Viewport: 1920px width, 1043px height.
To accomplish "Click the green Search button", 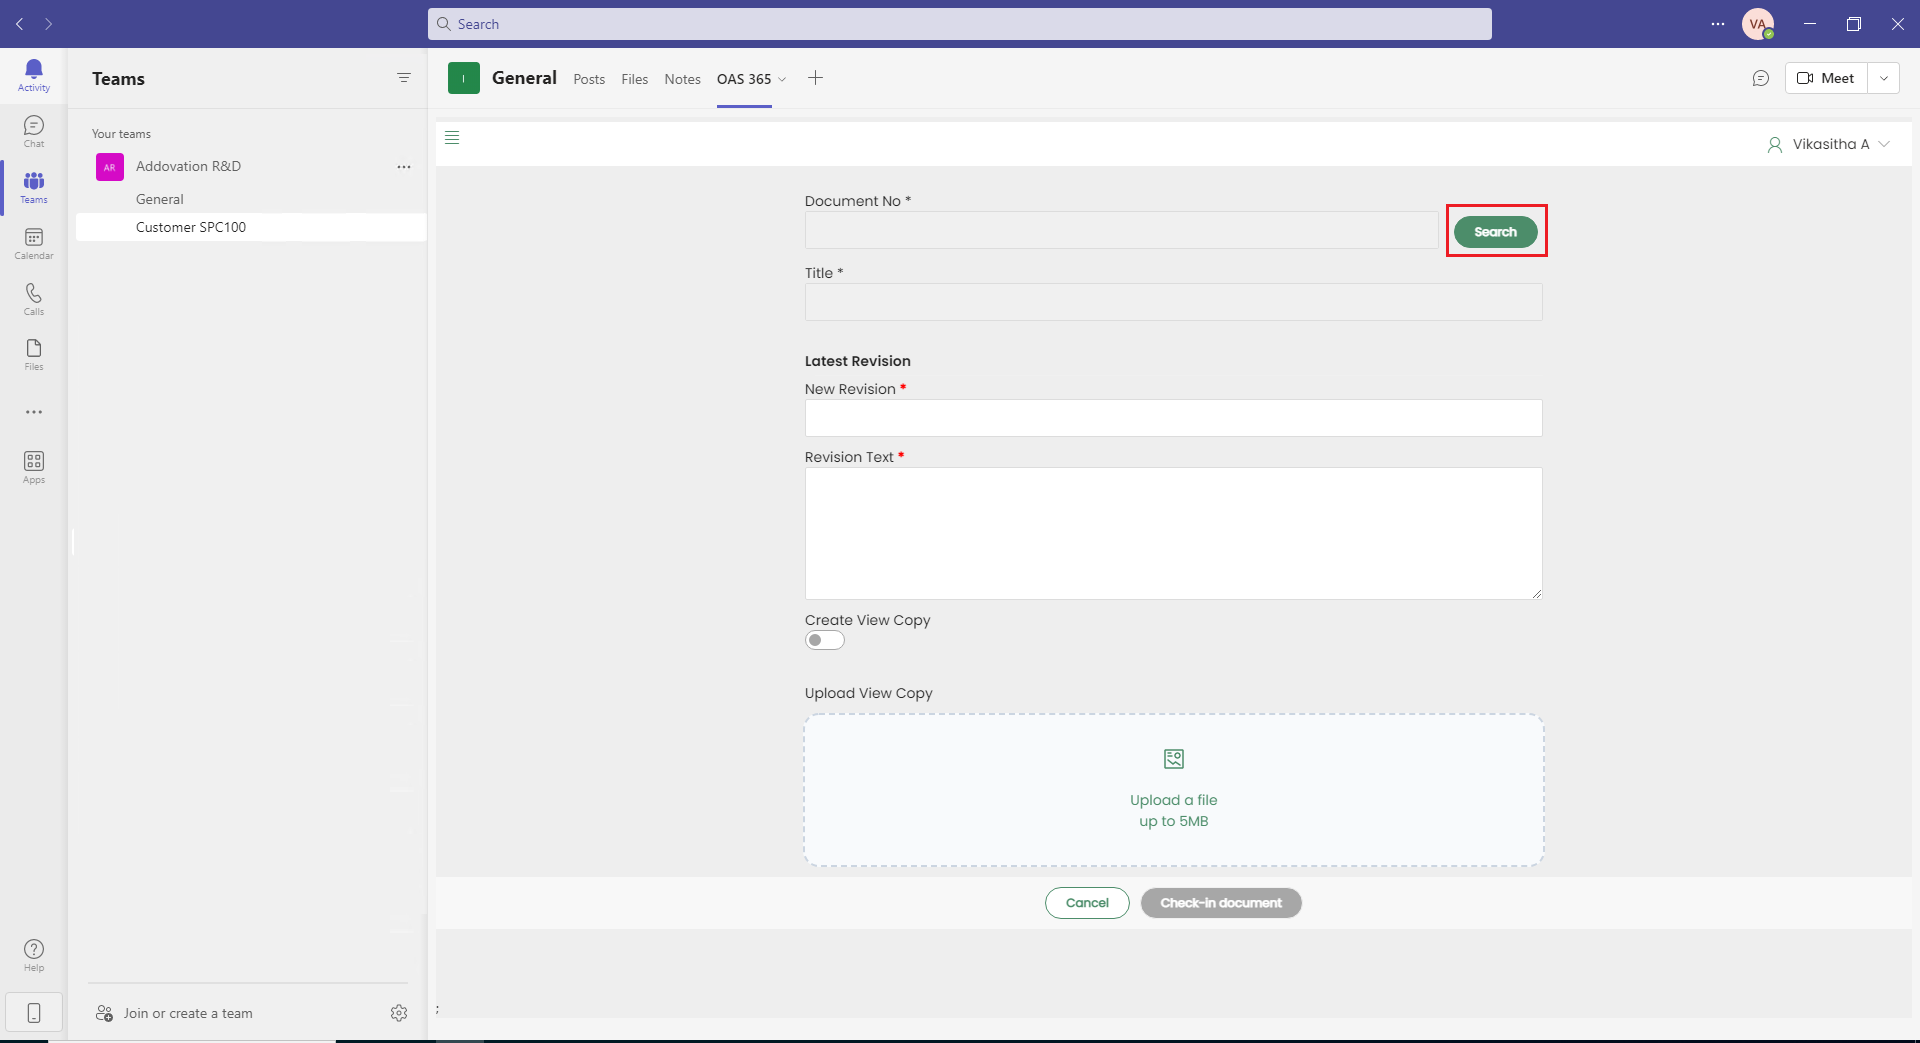I will (x=1495, y=232).
